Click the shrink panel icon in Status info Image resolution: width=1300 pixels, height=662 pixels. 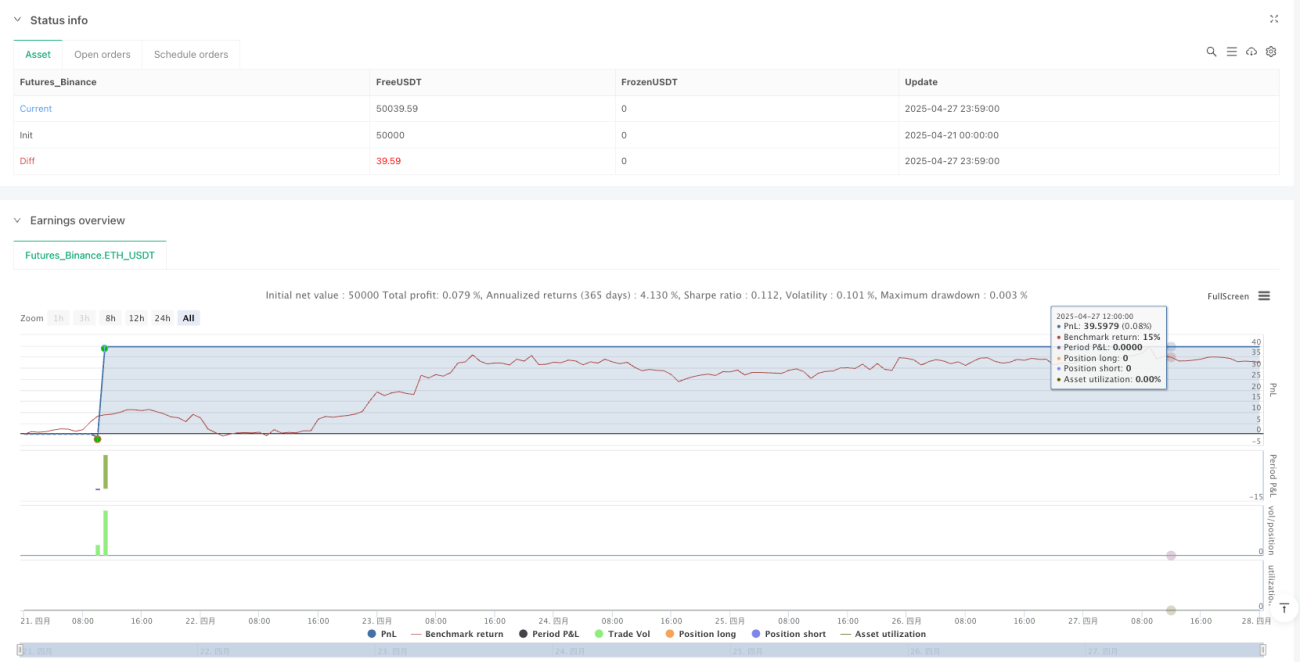pyautogui.click(x=1274, y=19)
